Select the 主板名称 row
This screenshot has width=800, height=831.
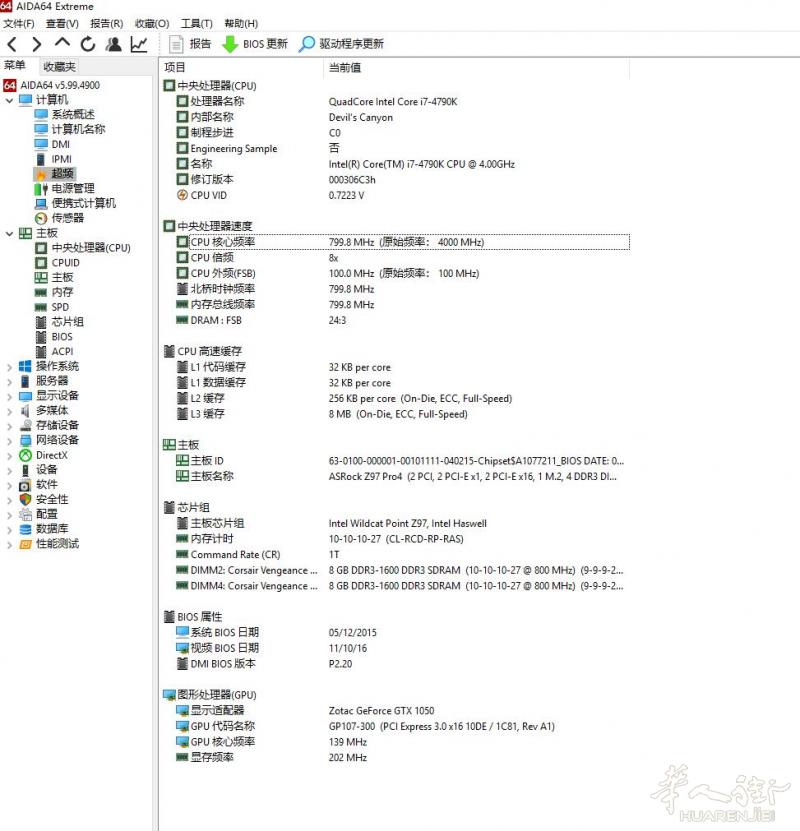(x=402, y=476)
